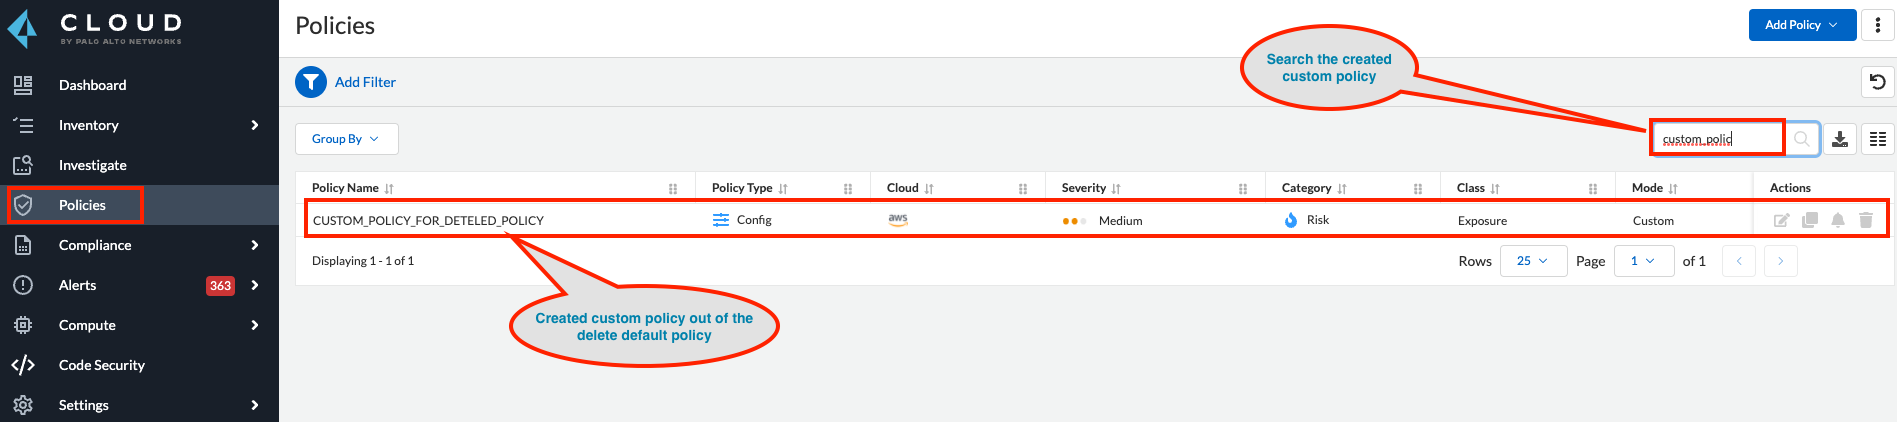Open the Page number dropdown
This screenshot has height=422, width=1897.
click(1643, 261)
